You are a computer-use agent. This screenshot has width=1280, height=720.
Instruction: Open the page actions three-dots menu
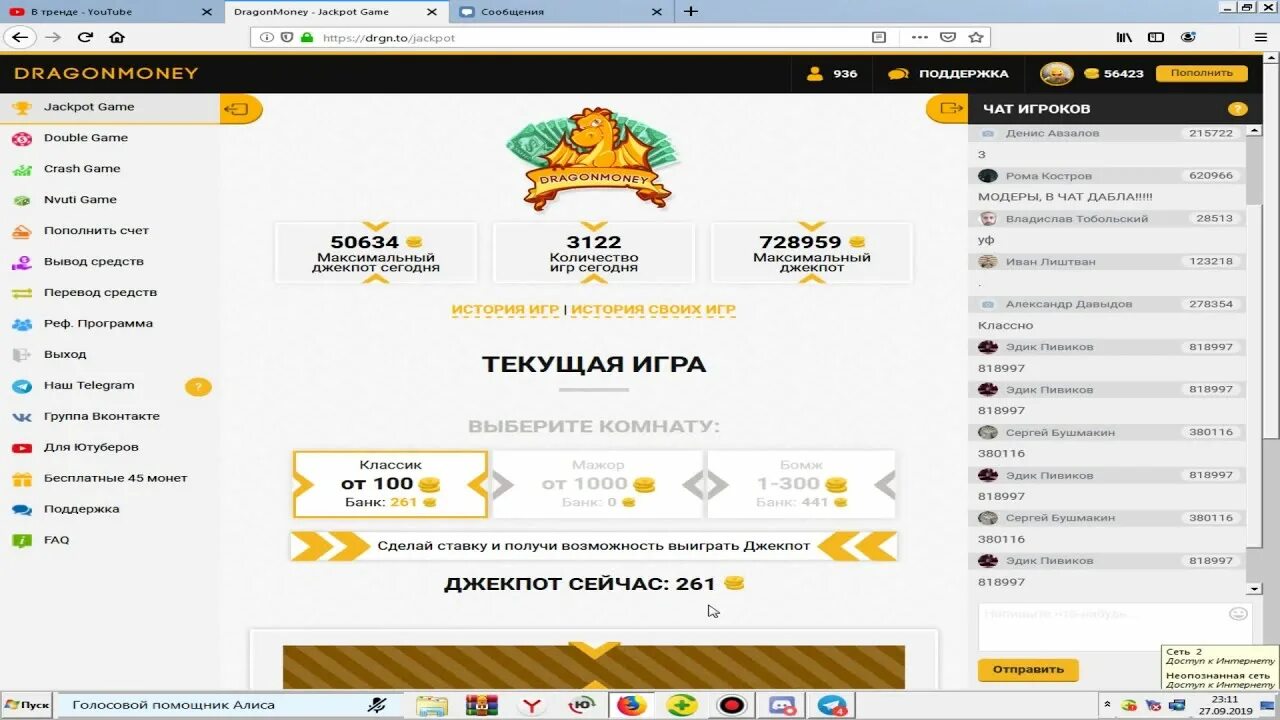click(x=919, y=38)
